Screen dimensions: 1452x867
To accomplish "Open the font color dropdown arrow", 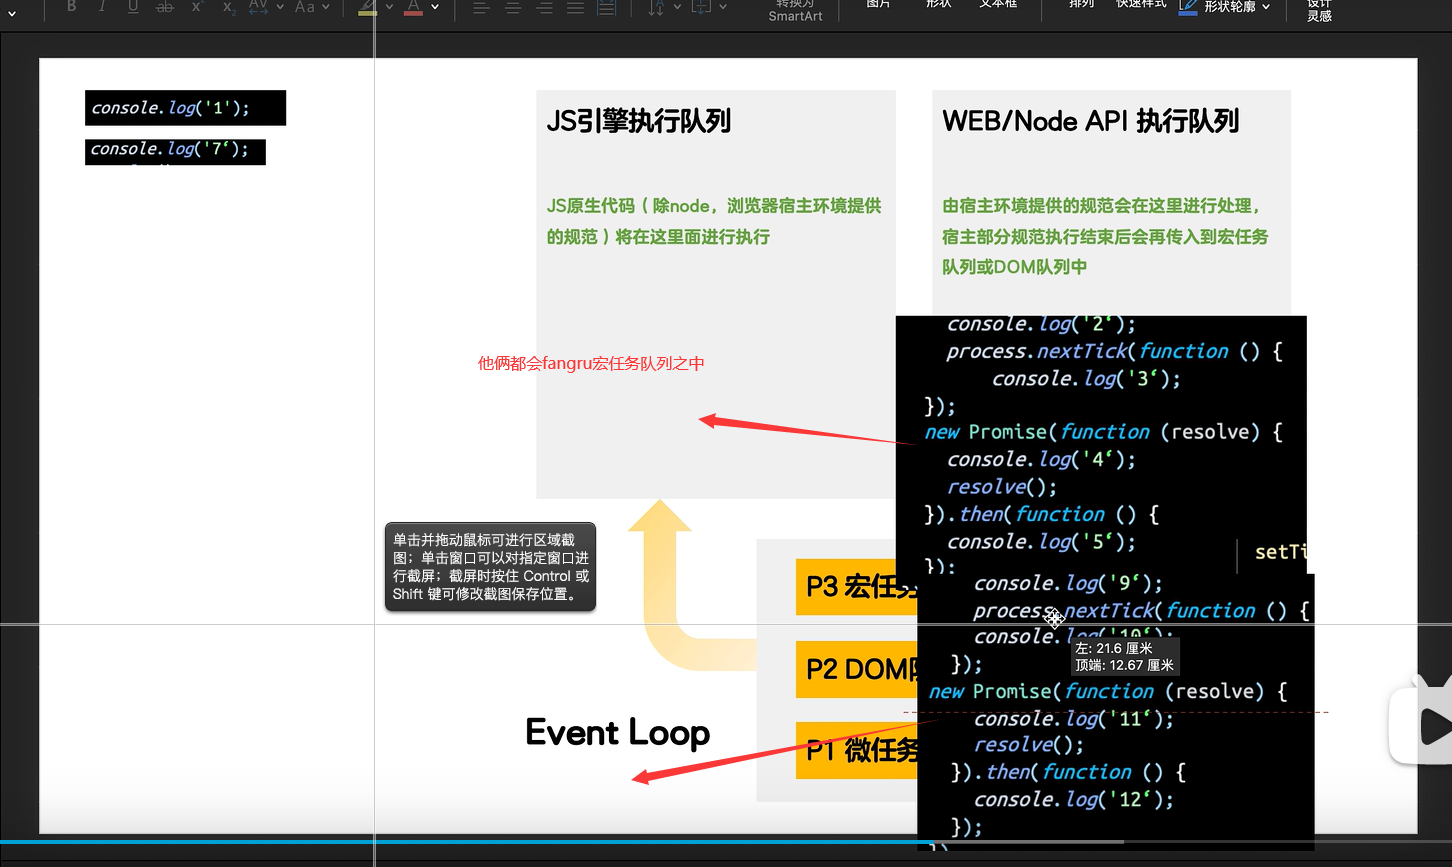I will click(x=435, y=7).
